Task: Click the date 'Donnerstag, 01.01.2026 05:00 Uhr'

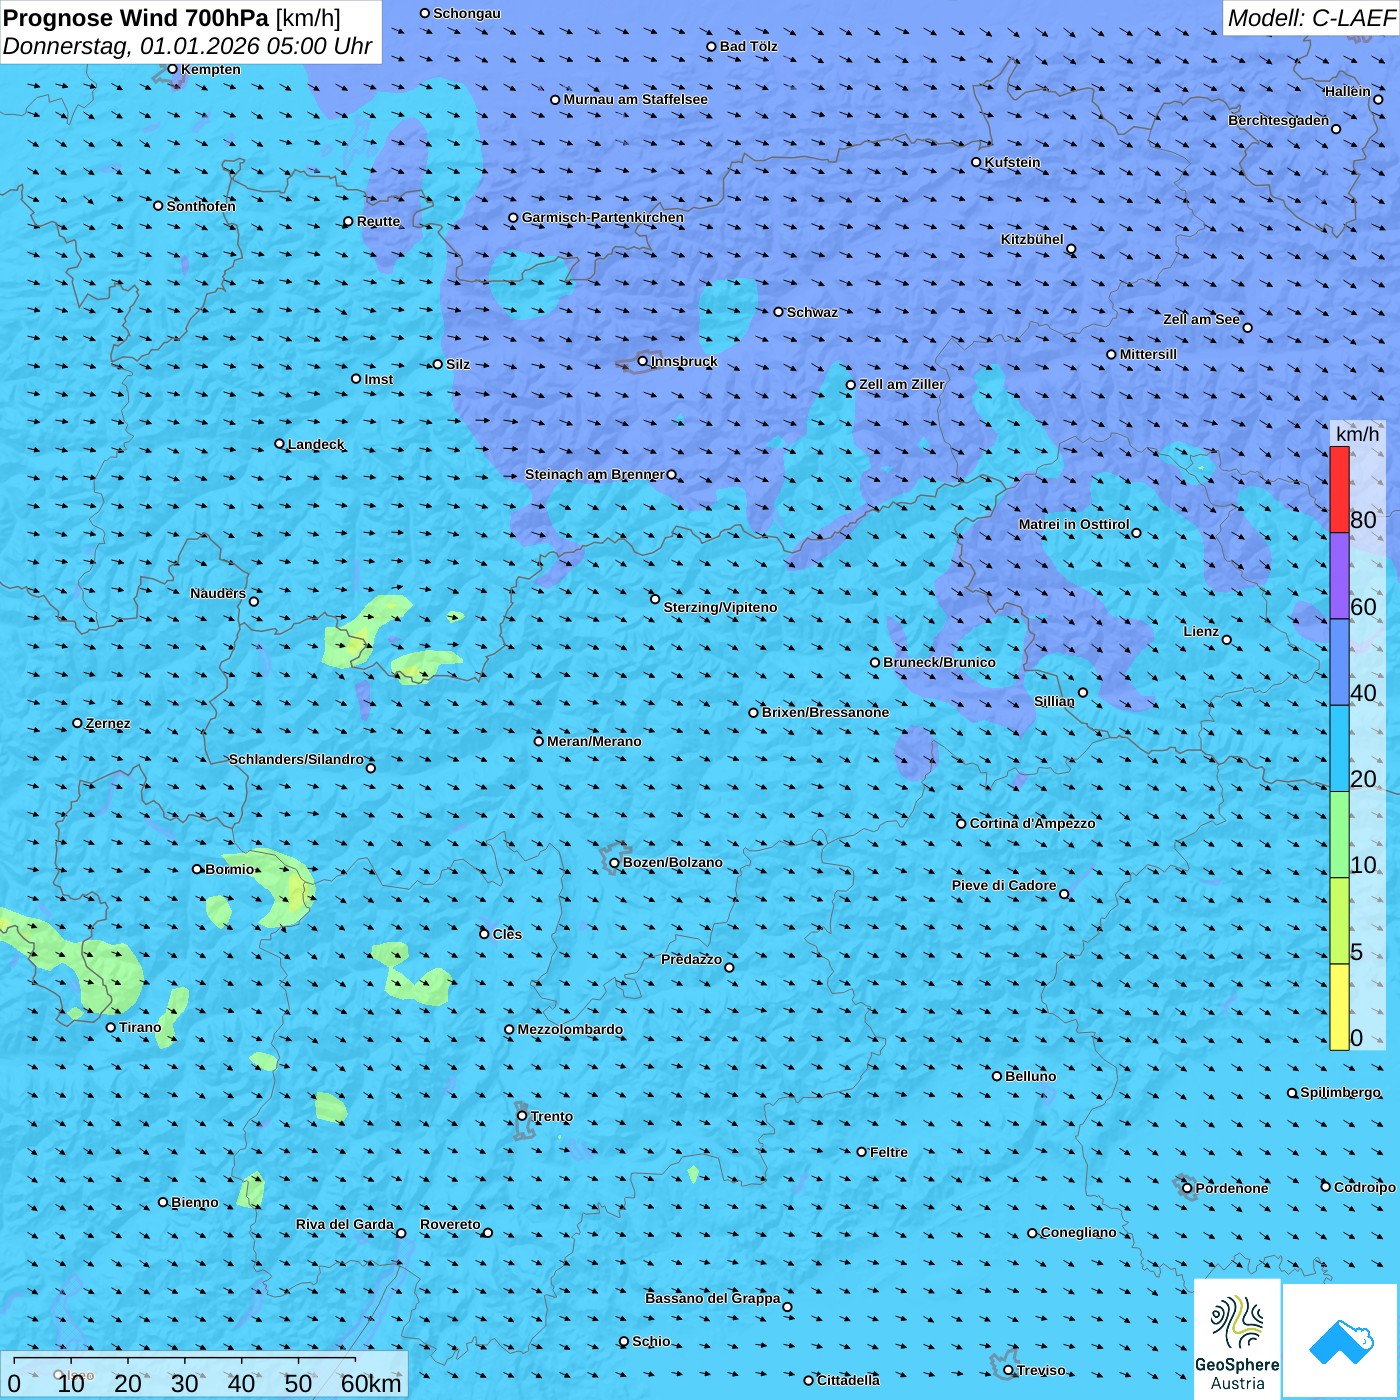Action: [x=188, y=46]
